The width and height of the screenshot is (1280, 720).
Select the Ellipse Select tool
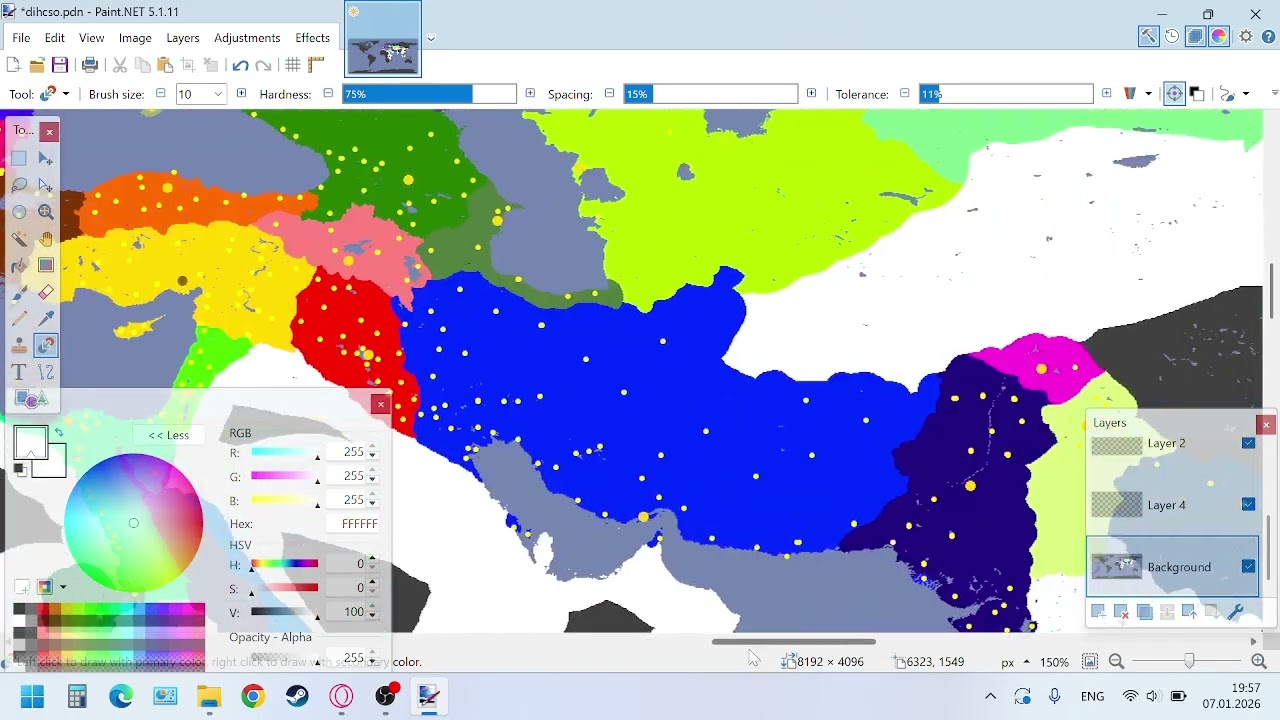coord(19,212)
